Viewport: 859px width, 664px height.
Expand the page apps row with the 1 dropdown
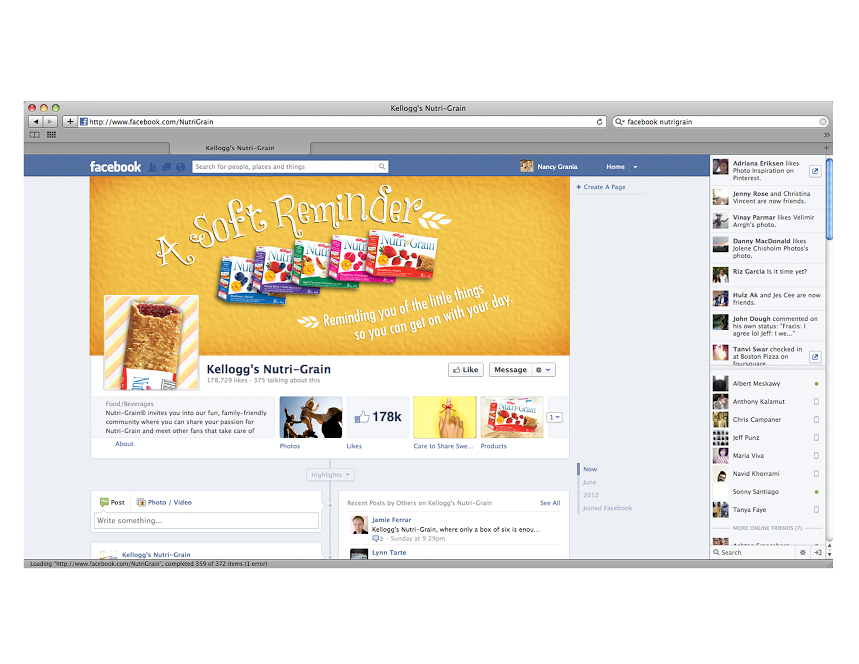[555, 417]
